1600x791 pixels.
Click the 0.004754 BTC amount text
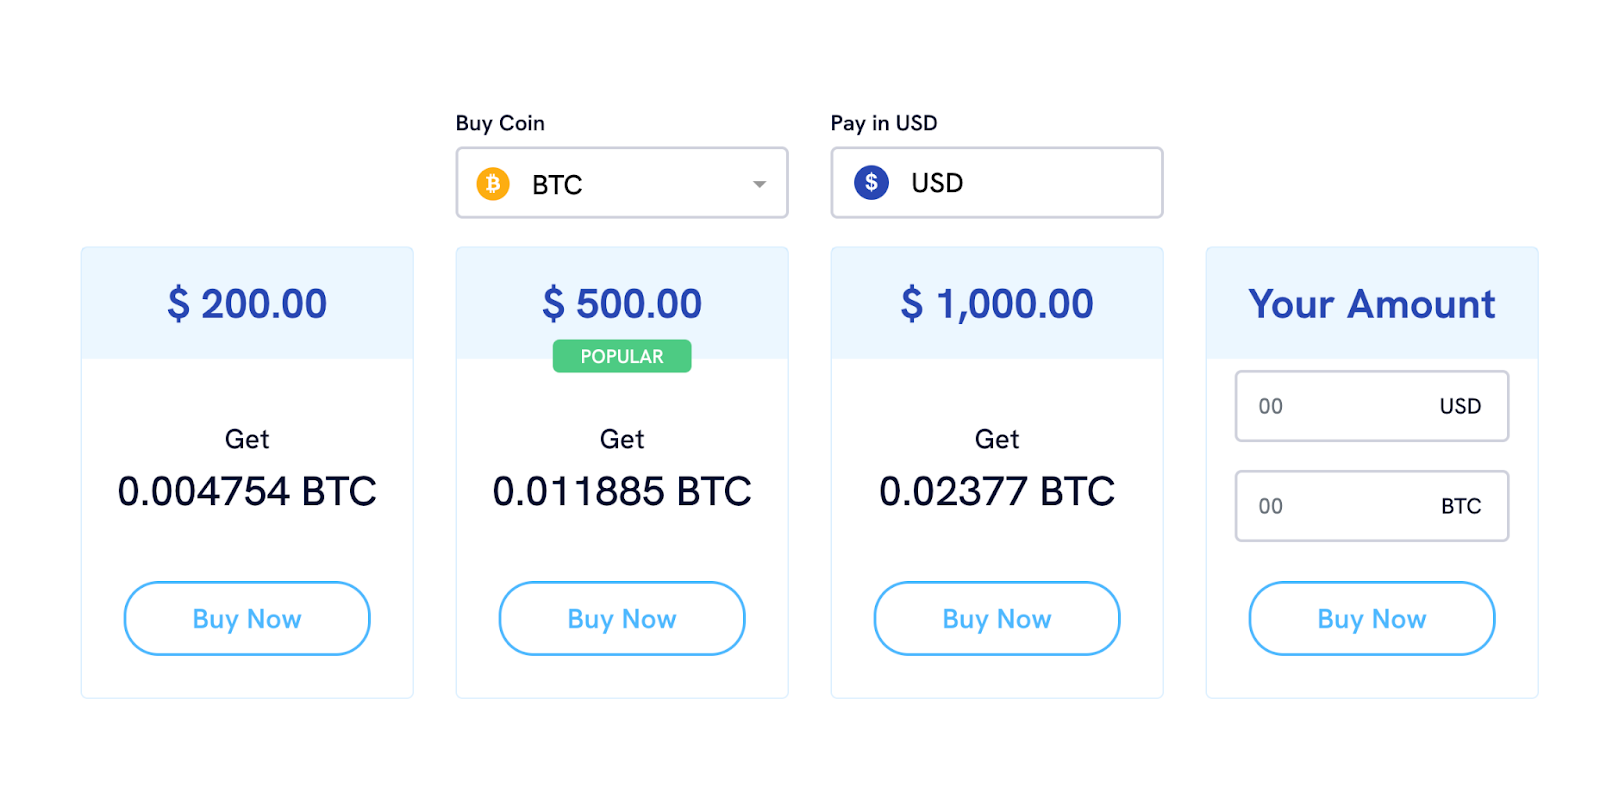click(x=247, y=491)
